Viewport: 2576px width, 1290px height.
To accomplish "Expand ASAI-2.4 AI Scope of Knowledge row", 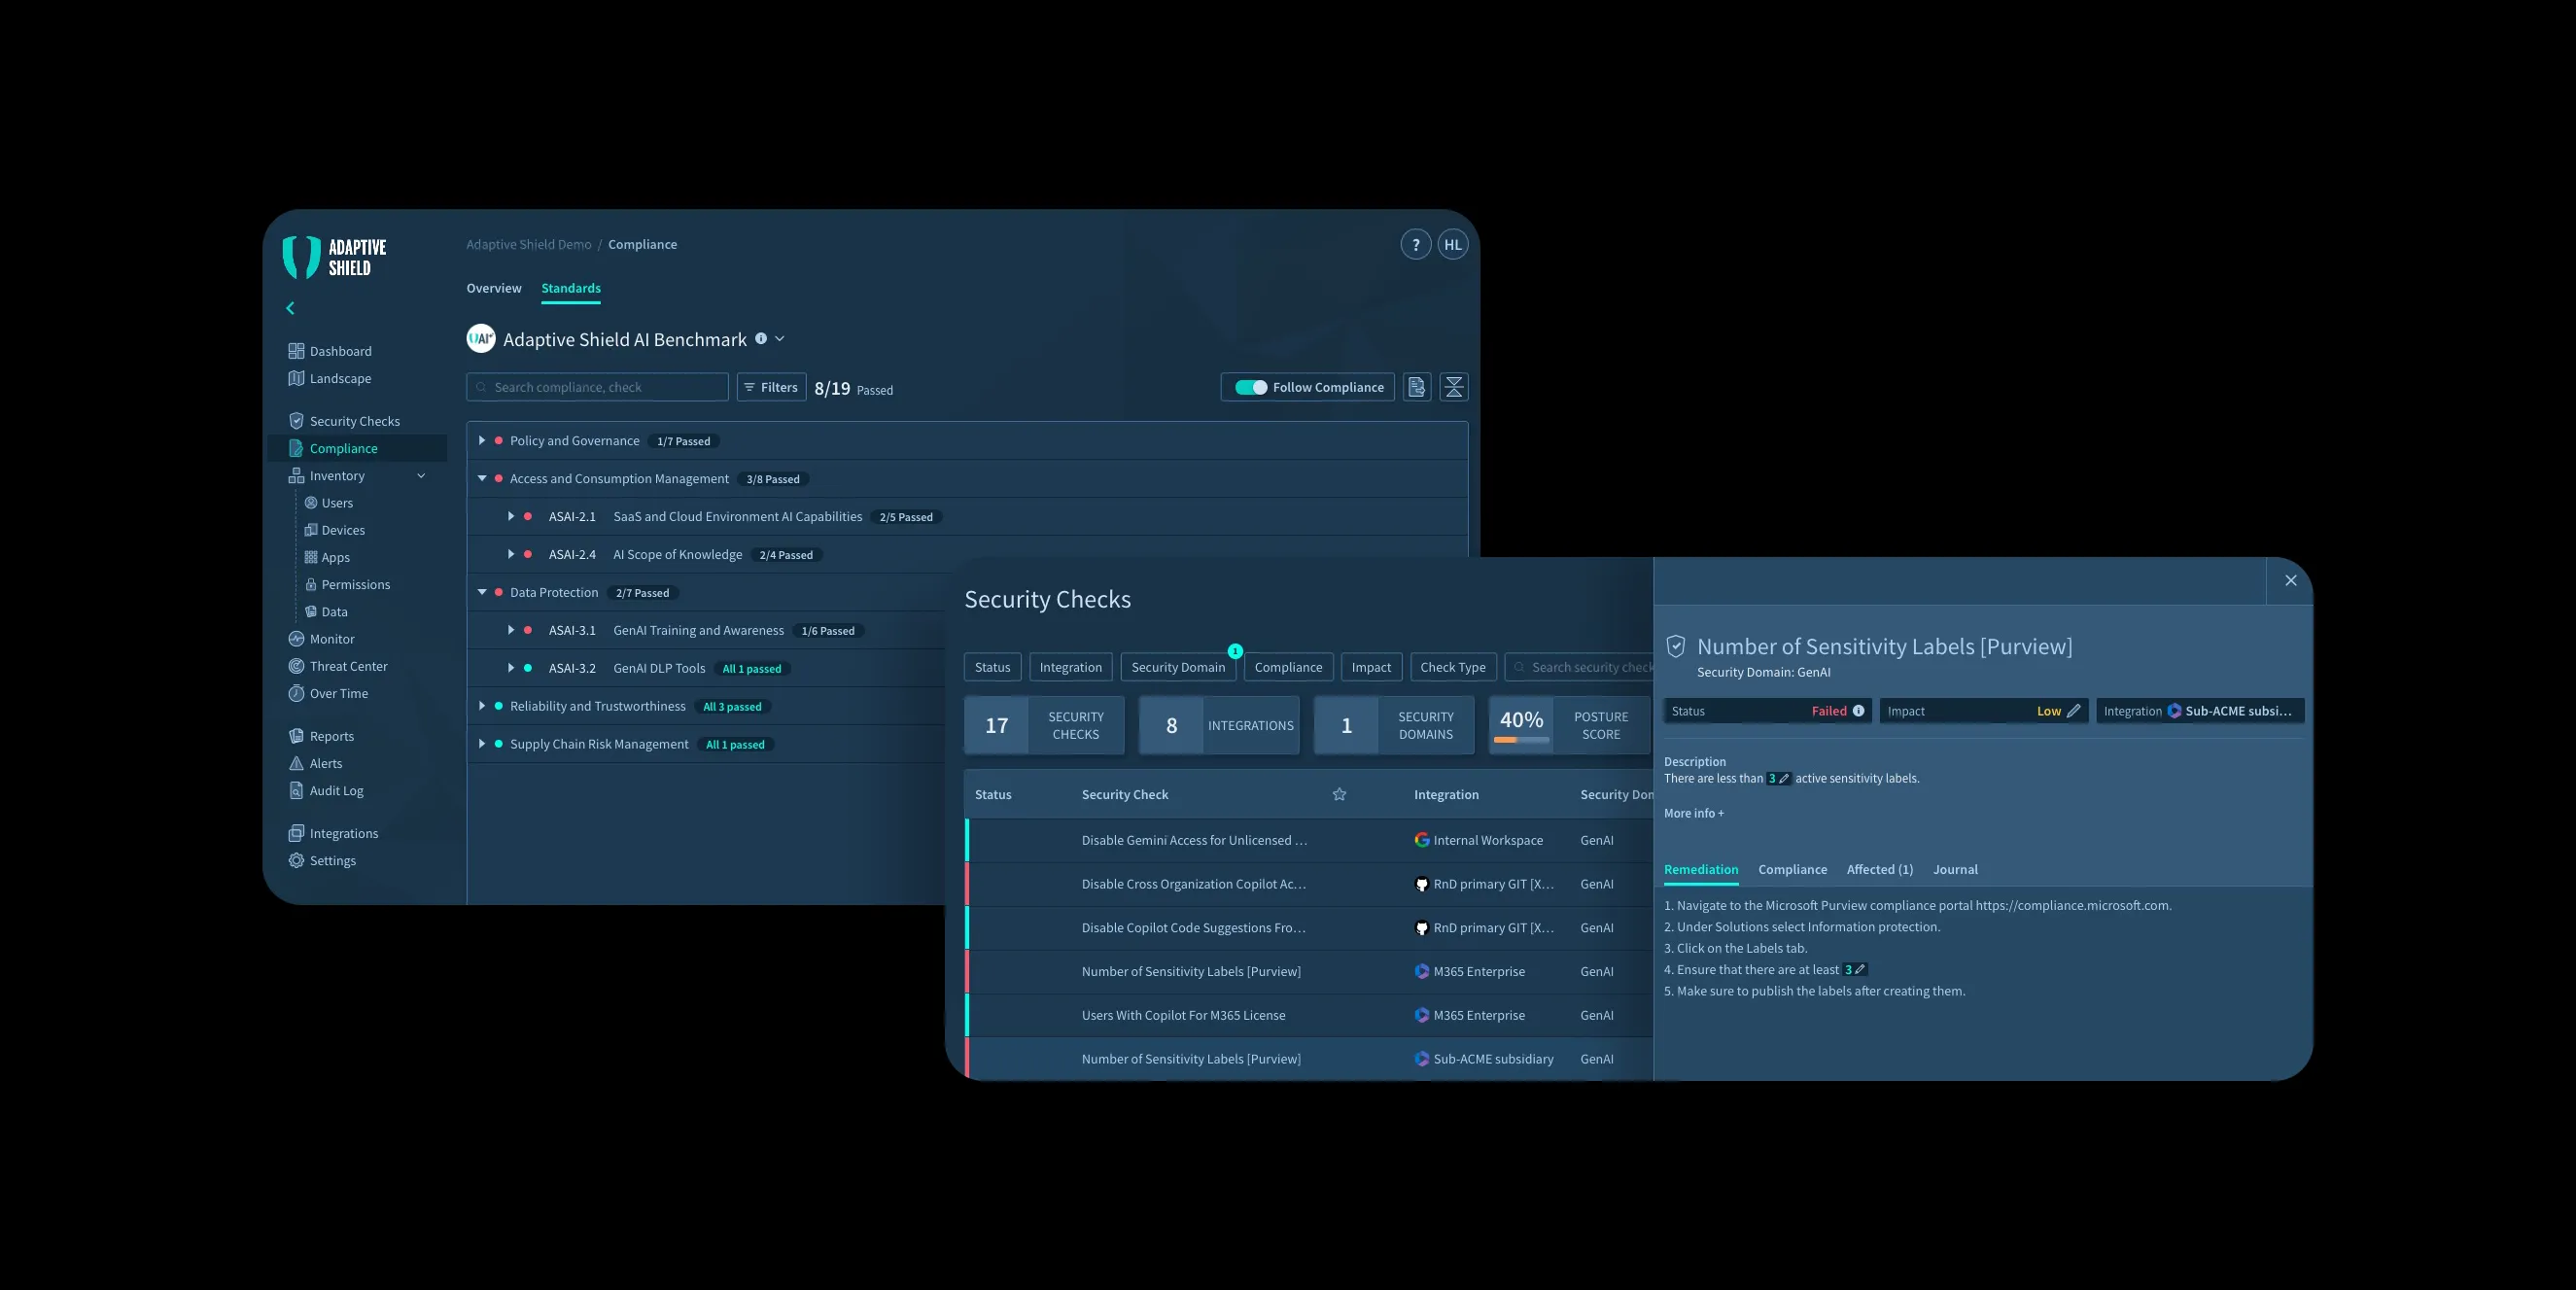I will click(510, 554).
